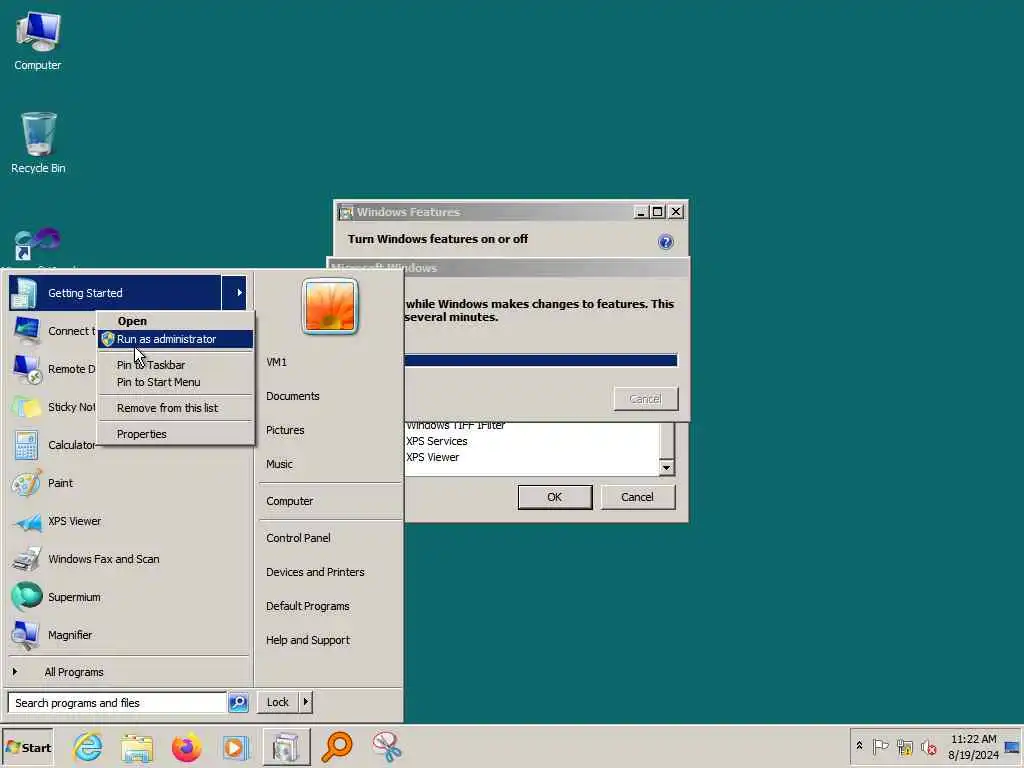Screen dimensions: 1024x768
Task: Click the Internet Explorer taskbar icon
Action: [88, 747]
